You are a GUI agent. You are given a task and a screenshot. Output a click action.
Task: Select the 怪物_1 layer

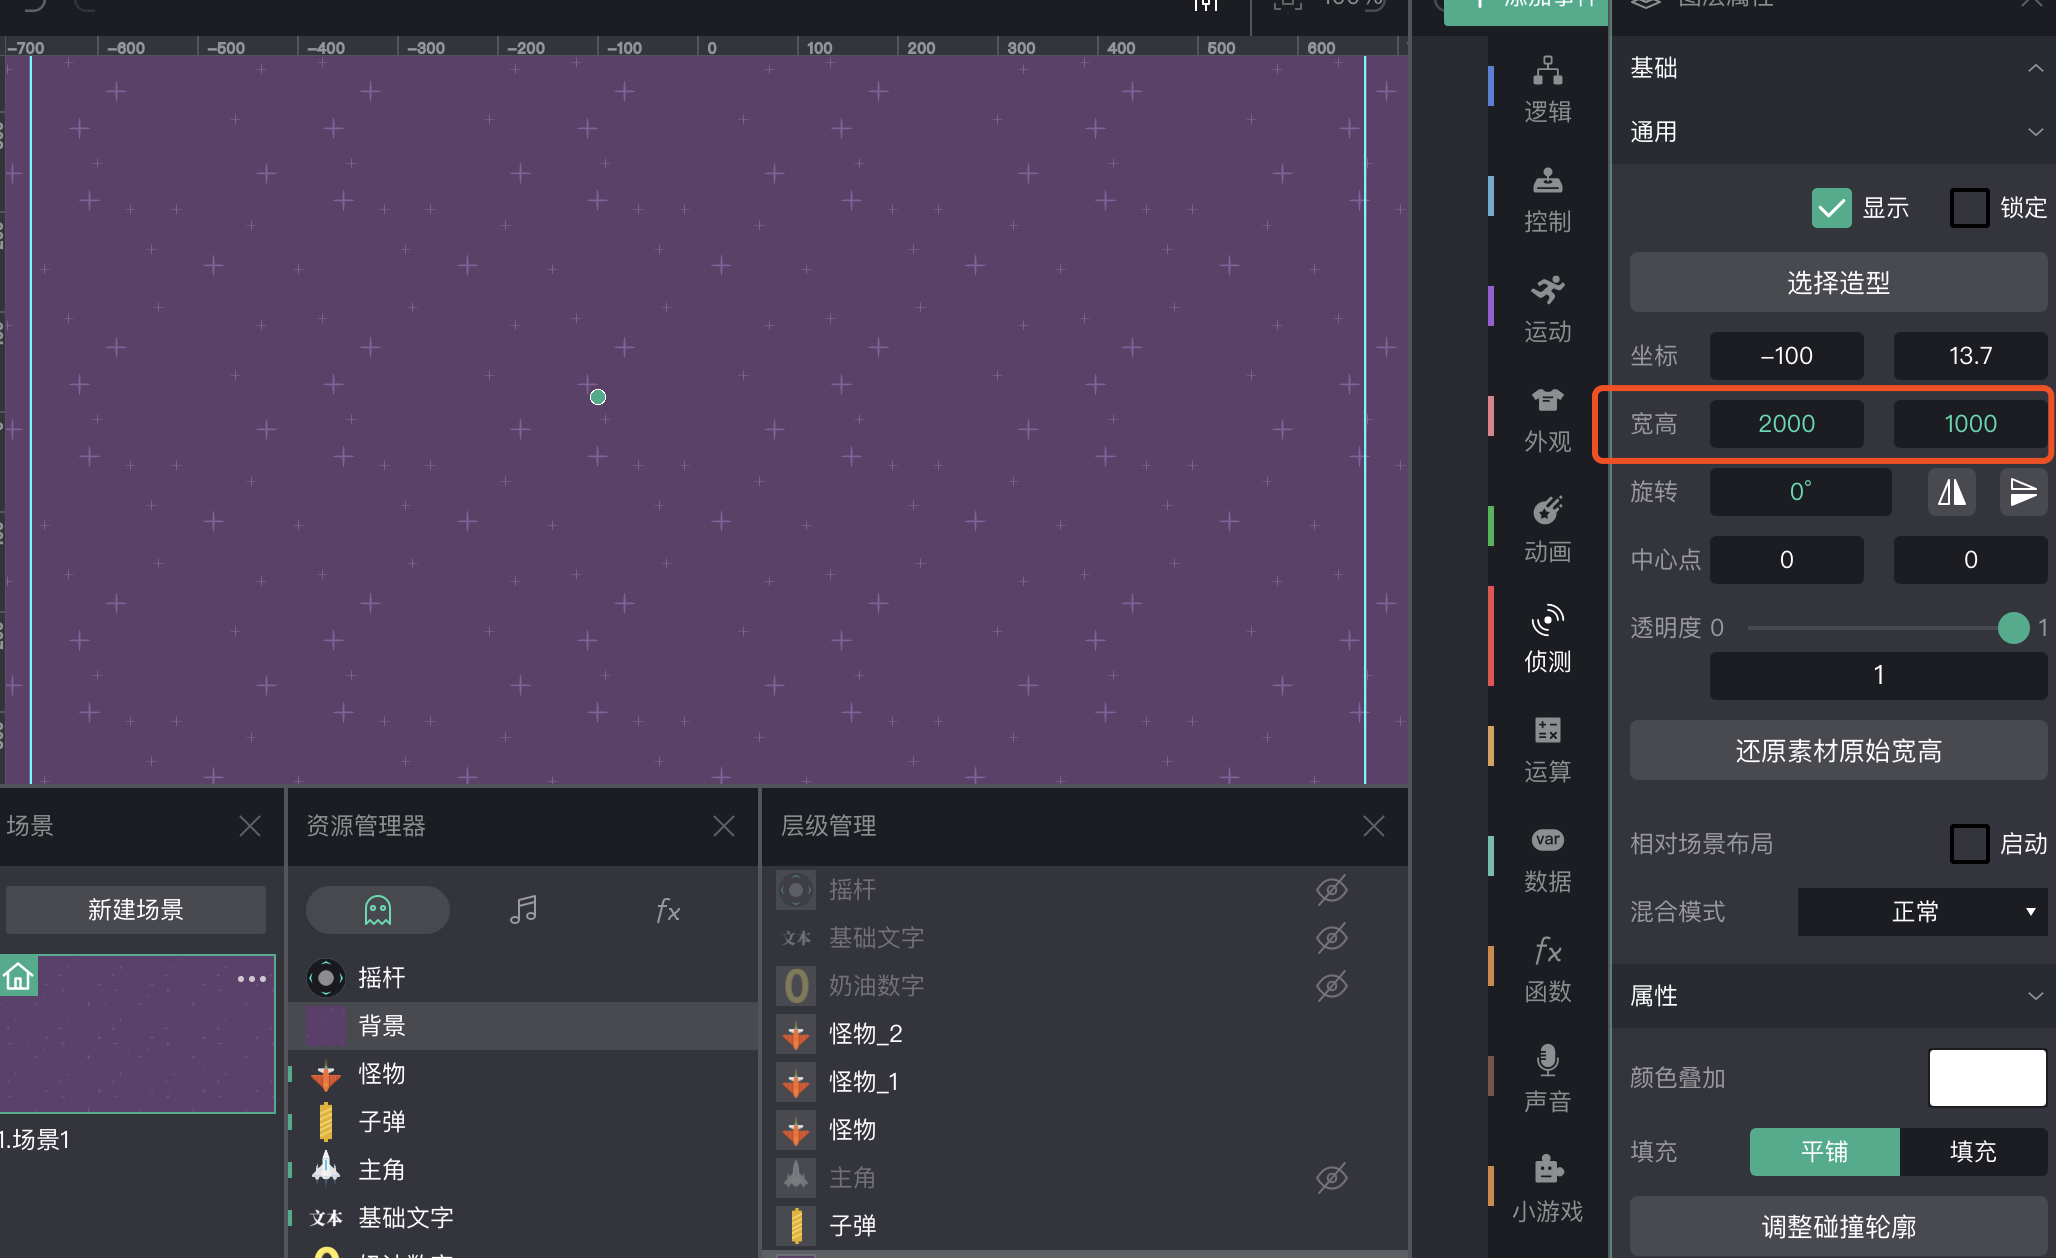coord(1085,1082)
